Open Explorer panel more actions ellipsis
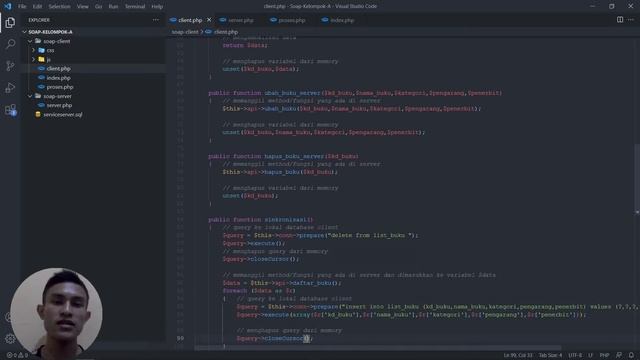The width and height of the screenshot is (640, 360). pyautogui.click(x=156, y=20)
